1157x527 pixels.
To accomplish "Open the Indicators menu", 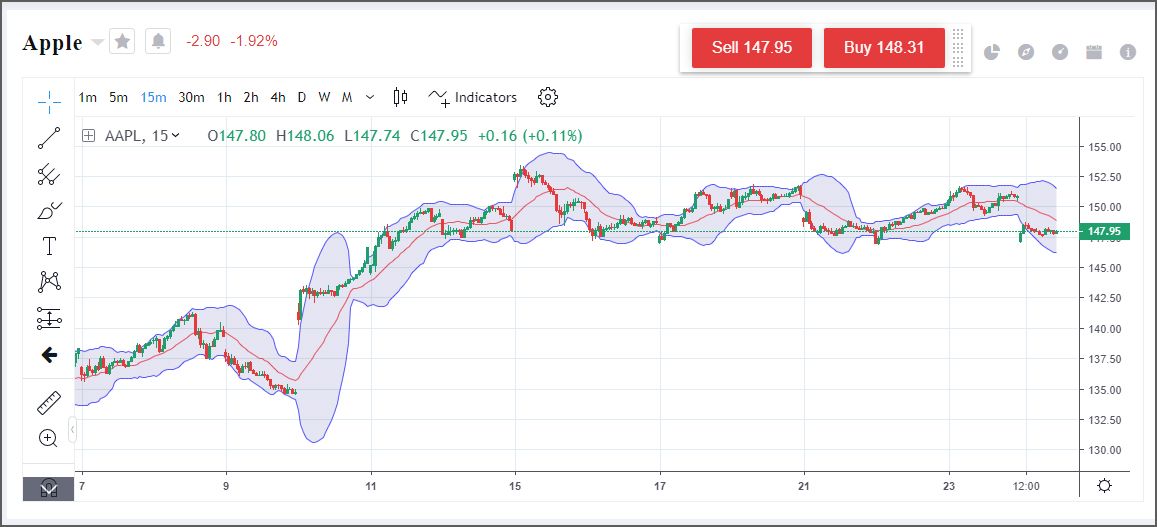I will [473, 97].
